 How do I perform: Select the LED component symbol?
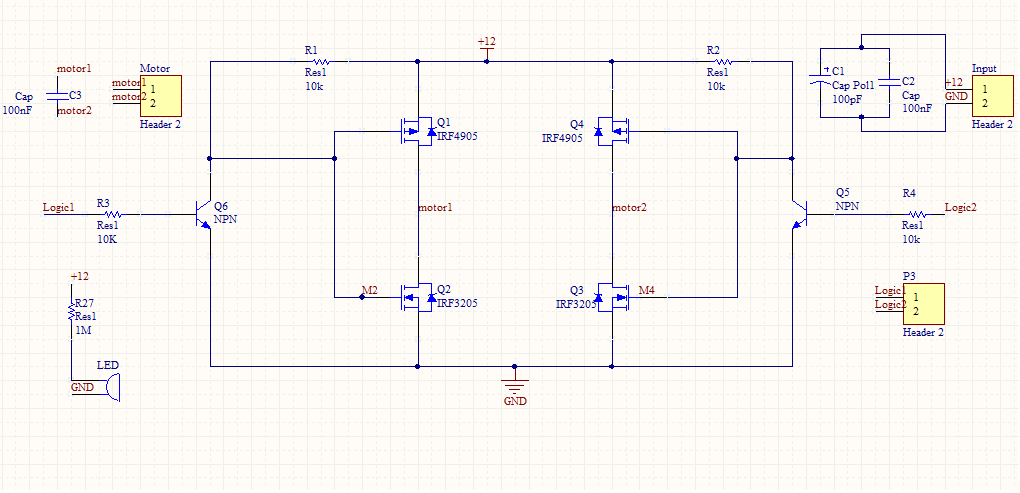tap(114, 388)
